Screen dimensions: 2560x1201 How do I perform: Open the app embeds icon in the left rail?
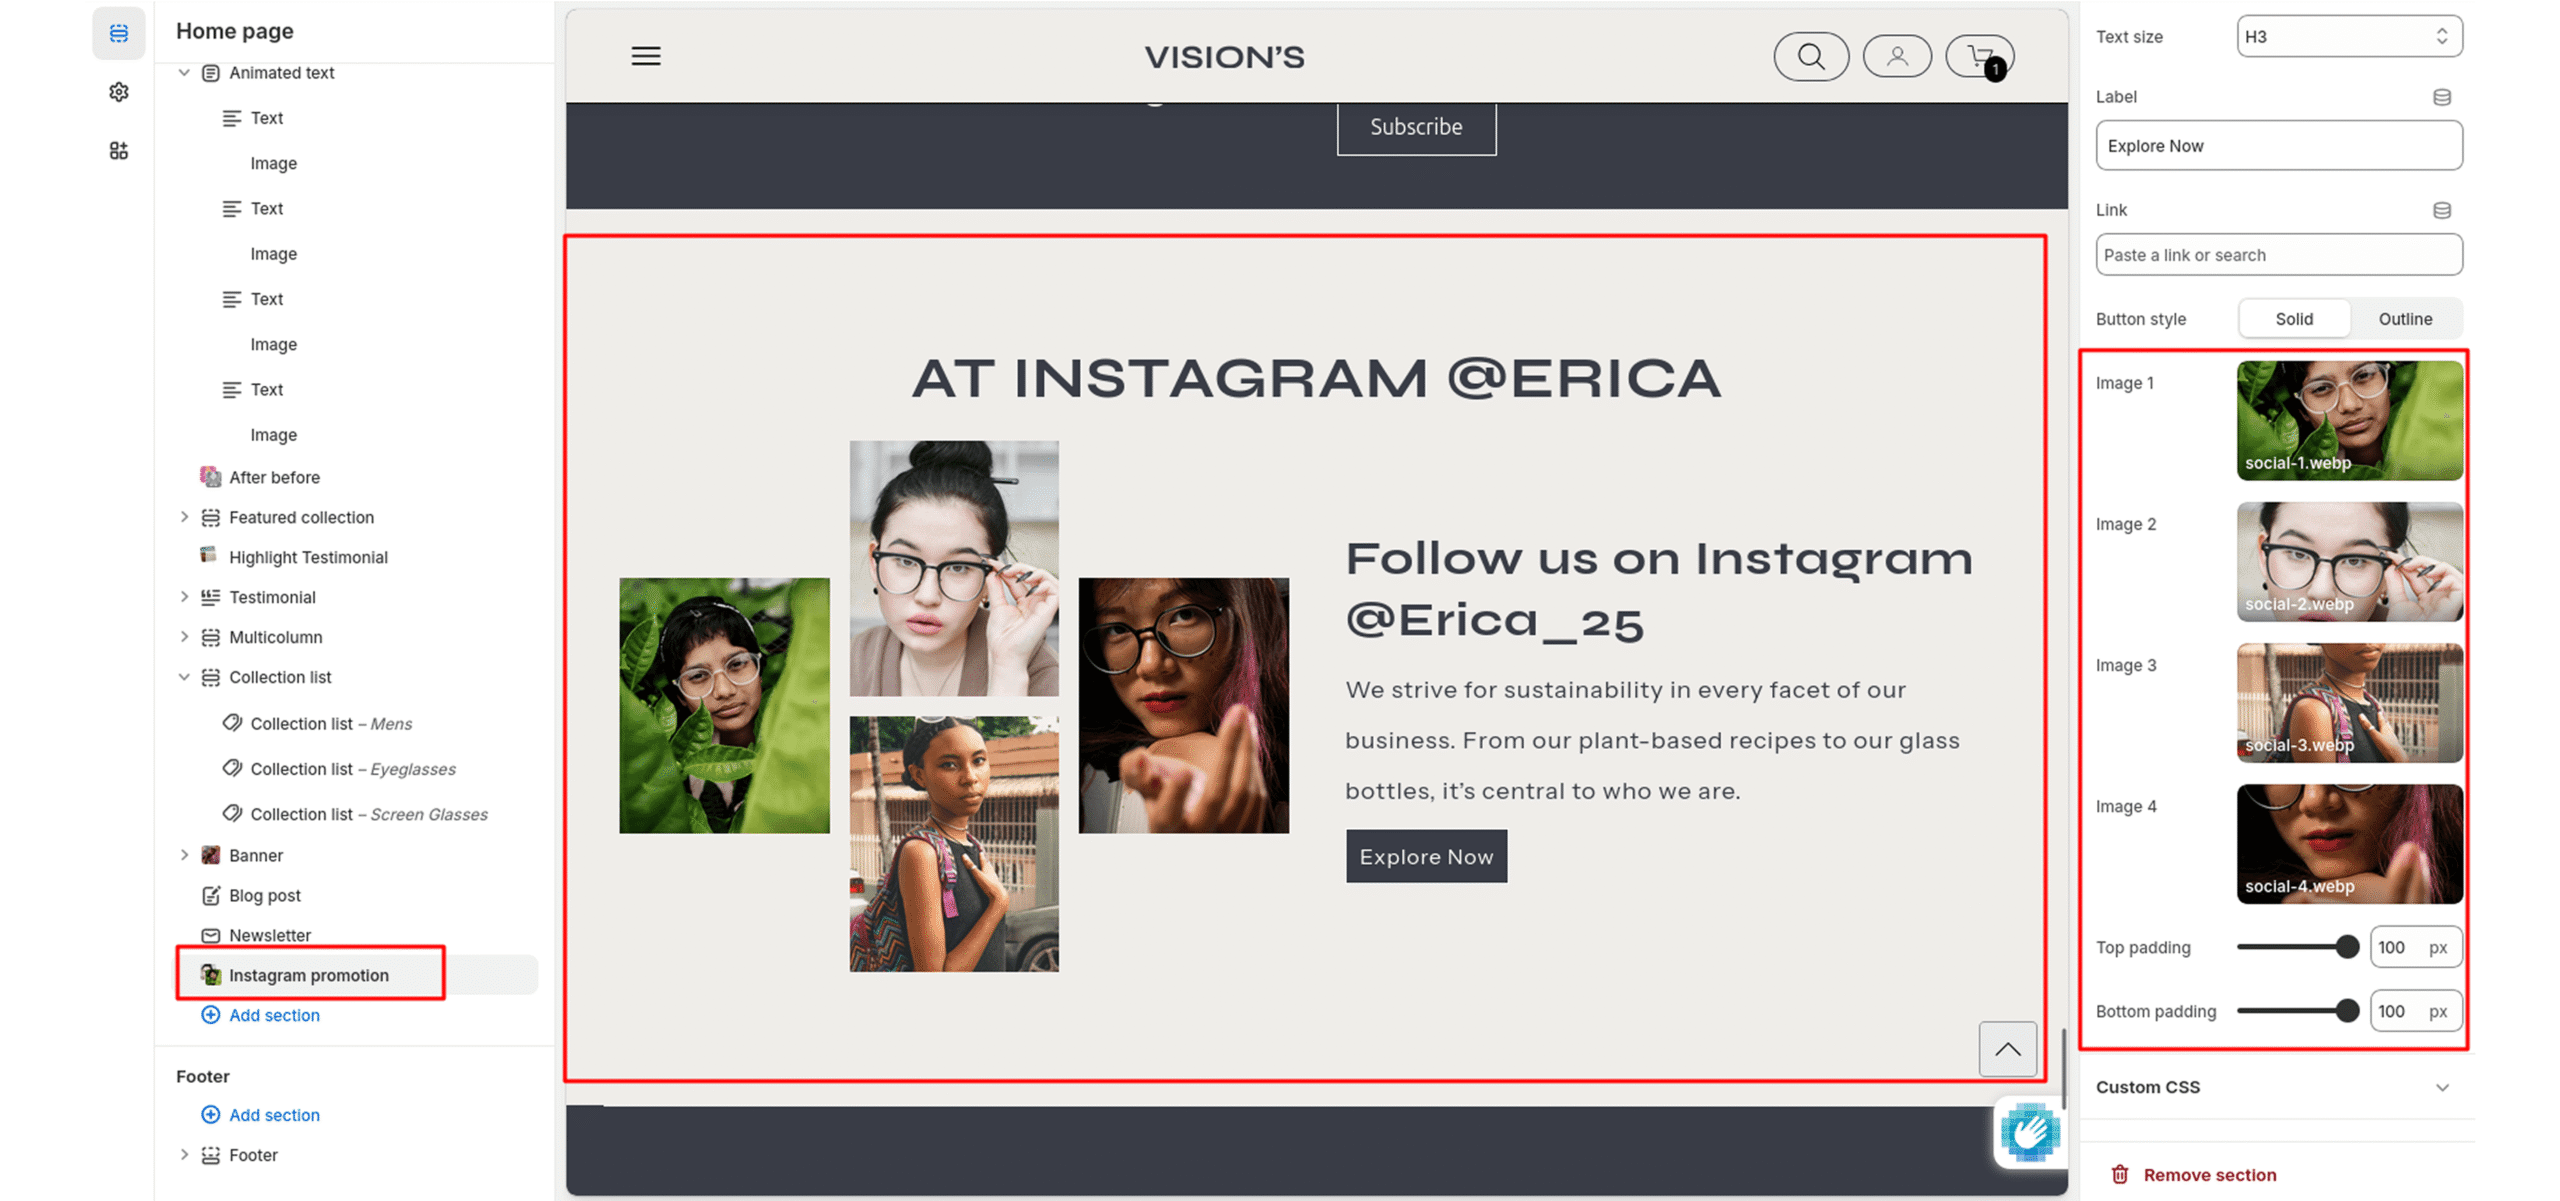pyautogui.click(x=118, y=151)
